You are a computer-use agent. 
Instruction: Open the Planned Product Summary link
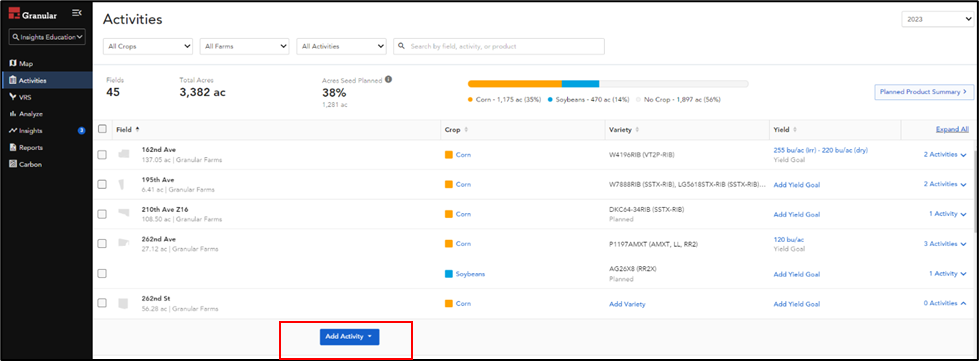pos(924,92)
